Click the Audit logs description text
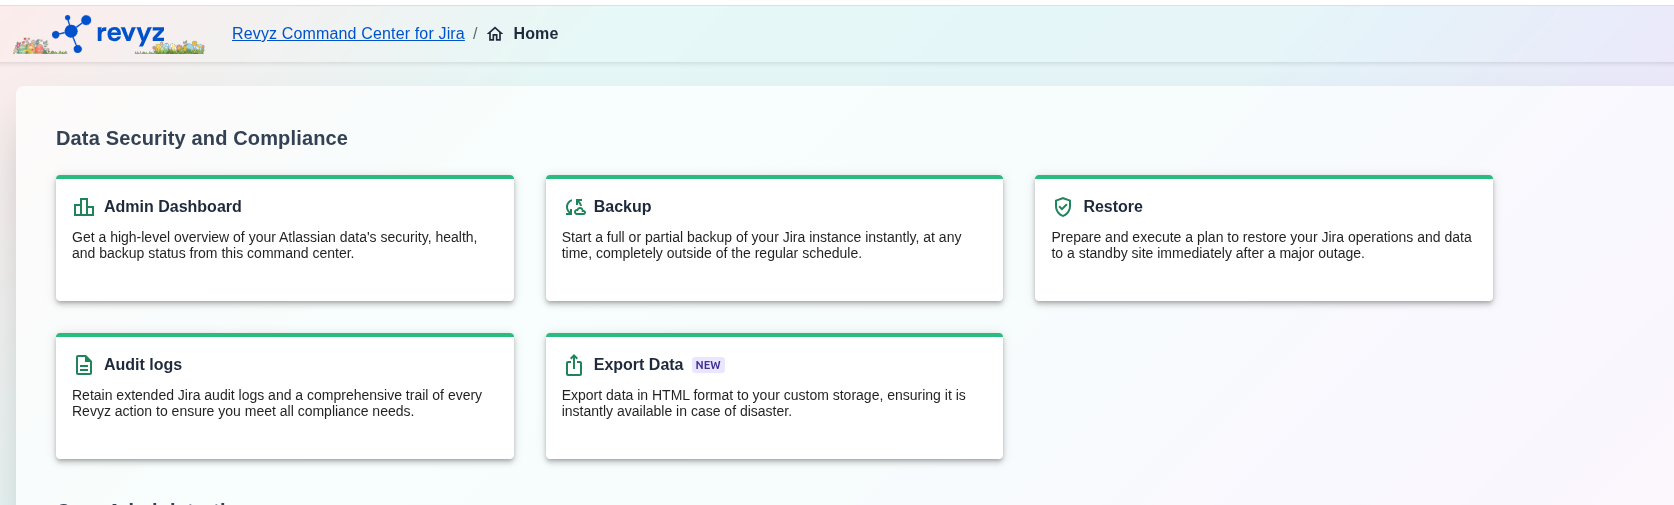The image size is (1674, 505). point(276,403)
